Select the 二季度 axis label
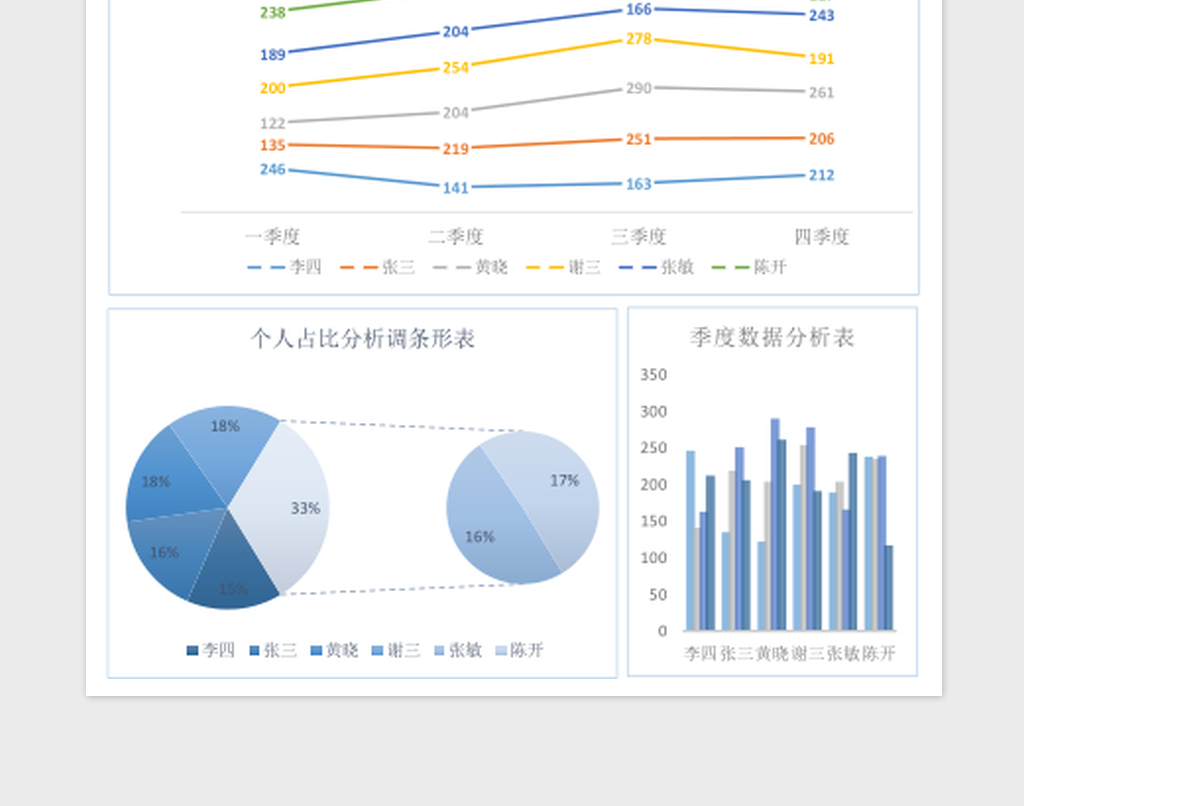This screenshot has height=806, width=1200. tap(455, 237)
